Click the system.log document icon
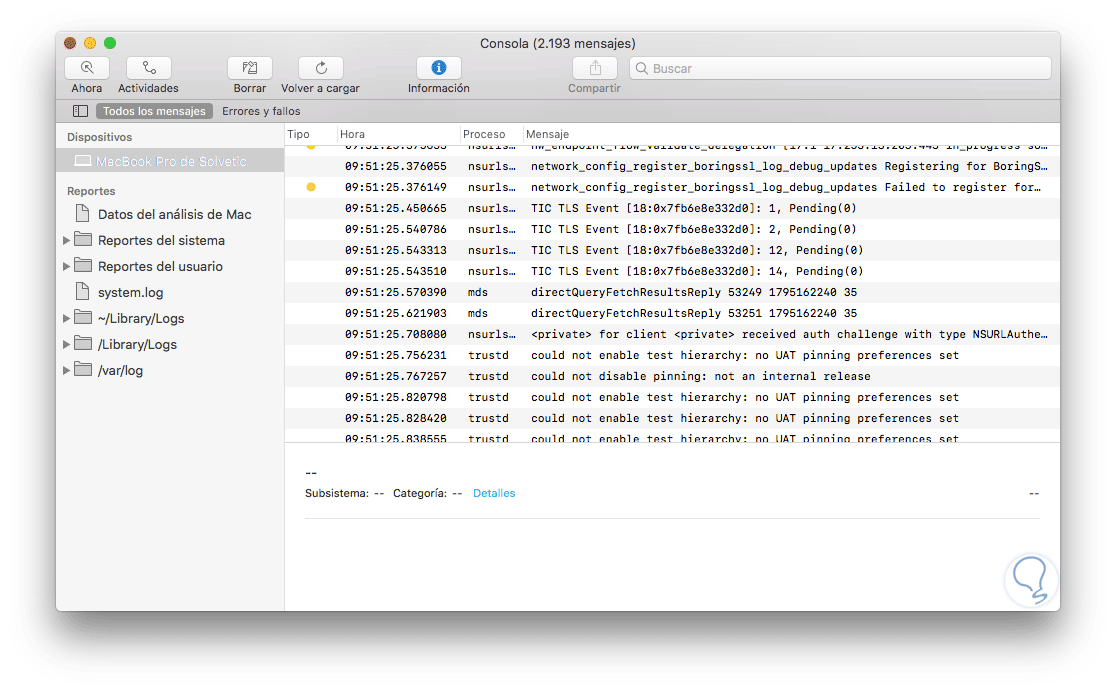Image resolution: width=1116 pixels, height=691 pixels. (83, 291)
